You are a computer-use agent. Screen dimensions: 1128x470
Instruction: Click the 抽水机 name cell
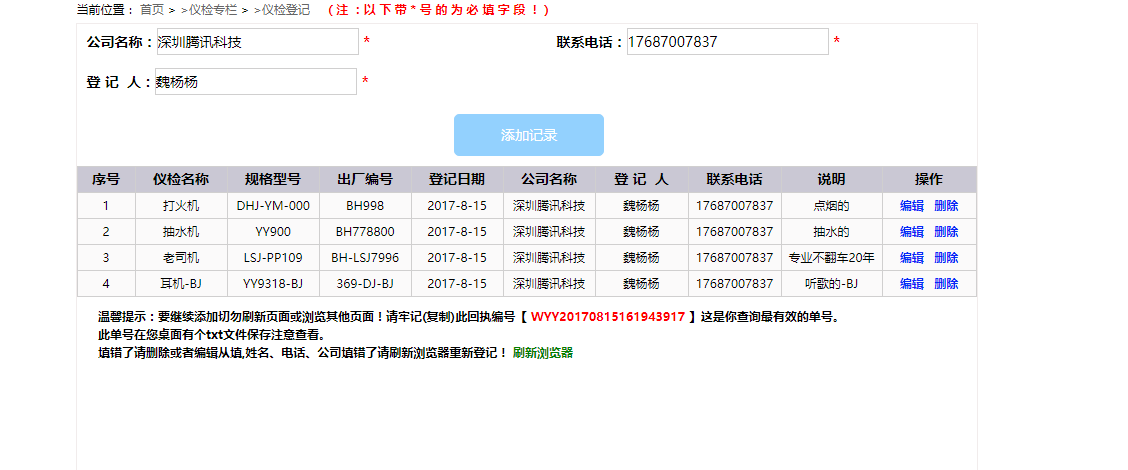[181, 232]
